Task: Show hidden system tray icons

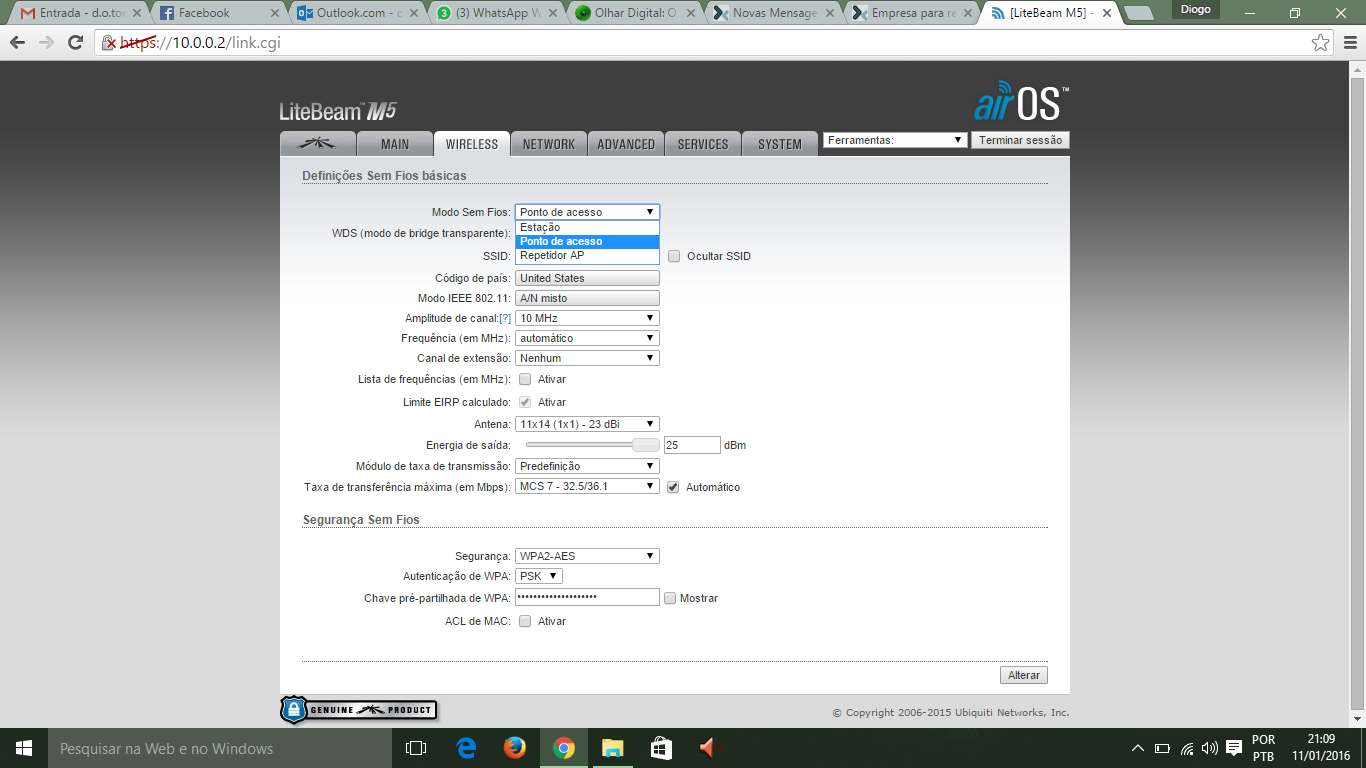Action: coord(1137,748)
